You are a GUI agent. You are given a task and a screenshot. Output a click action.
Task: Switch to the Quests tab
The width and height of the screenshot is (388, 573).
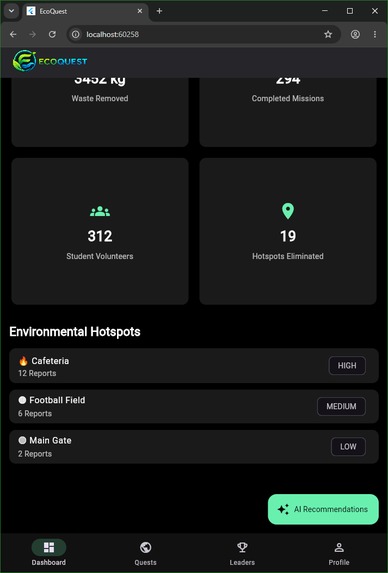click(145, 553)
